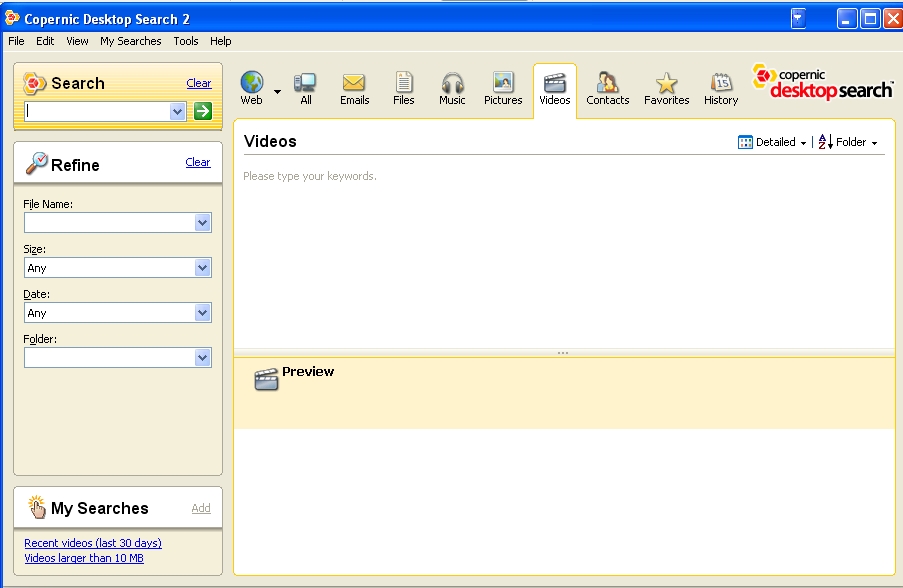Click the Copernic Desktop Search logo
This screenshot has width=903, height=588.
(822, 82)
